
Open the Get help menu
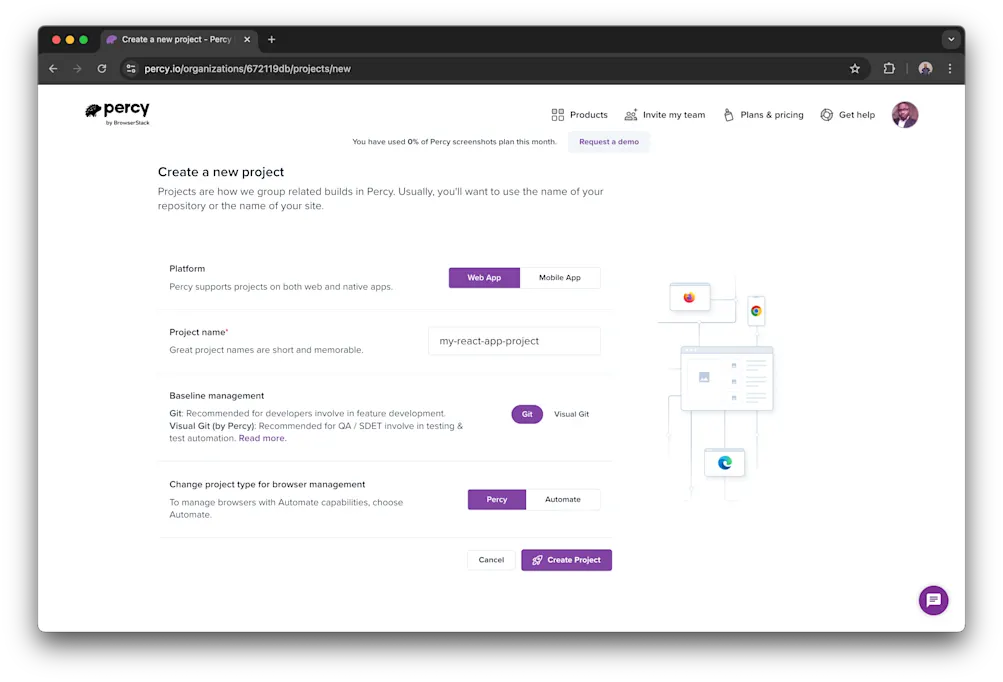pyautogui.click(x=848, y=115)
